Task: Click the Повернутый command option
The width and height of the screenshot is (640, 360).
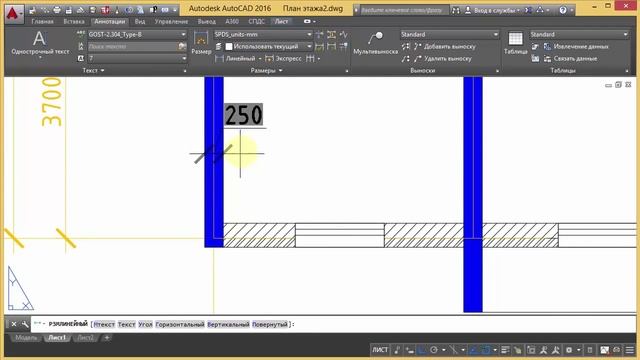Action: pyautogui.click(x=270, y=324)
